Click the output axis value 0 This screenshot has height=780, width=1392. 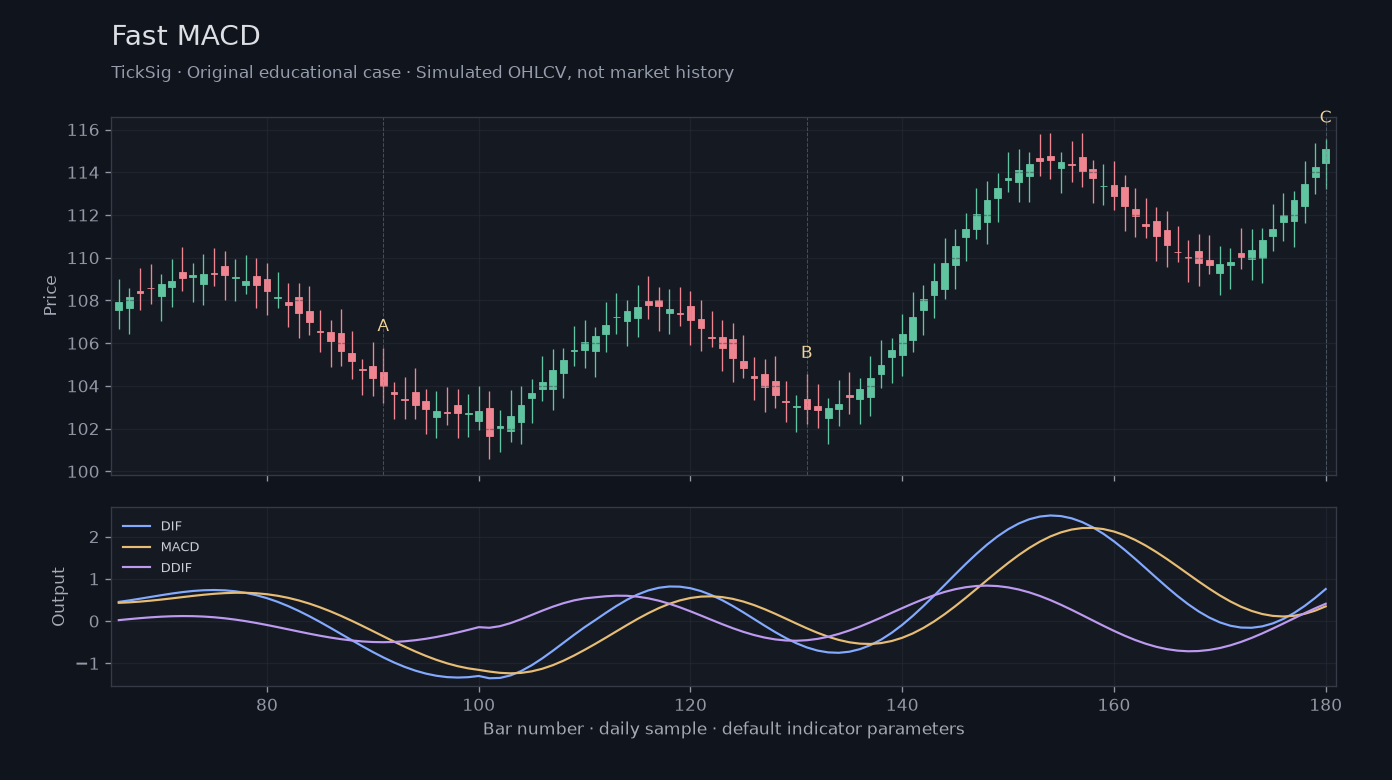(x=94, y=622)
